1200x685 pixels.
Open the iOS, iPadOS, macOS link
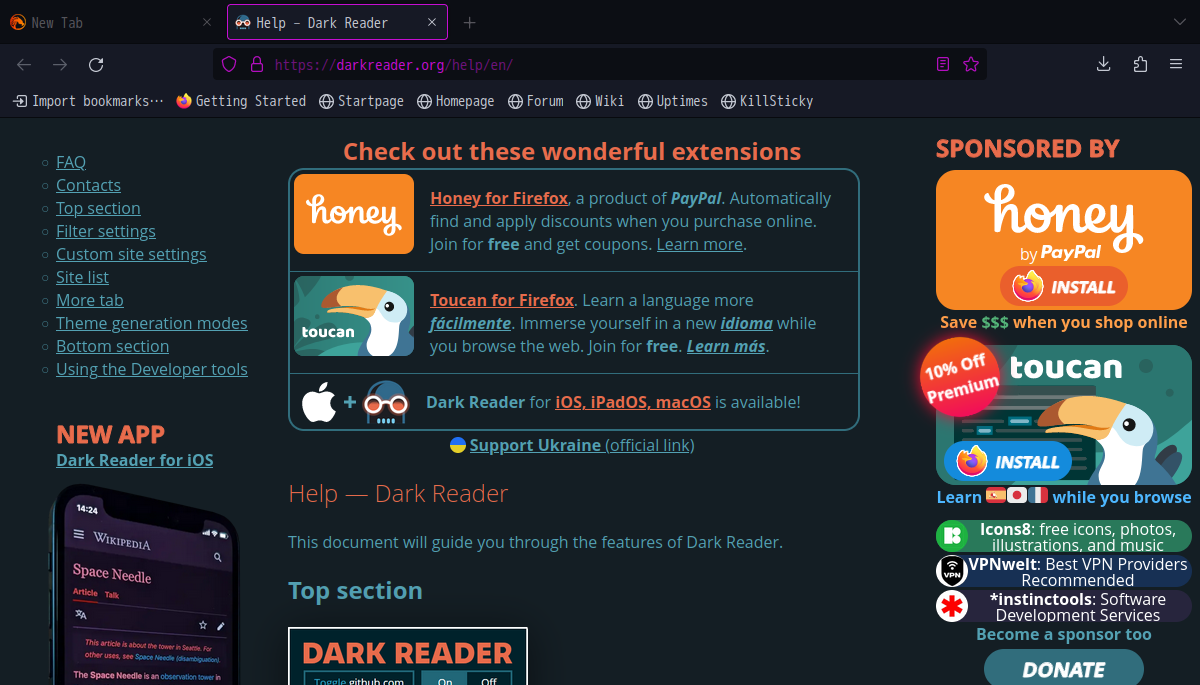[633, 402]
